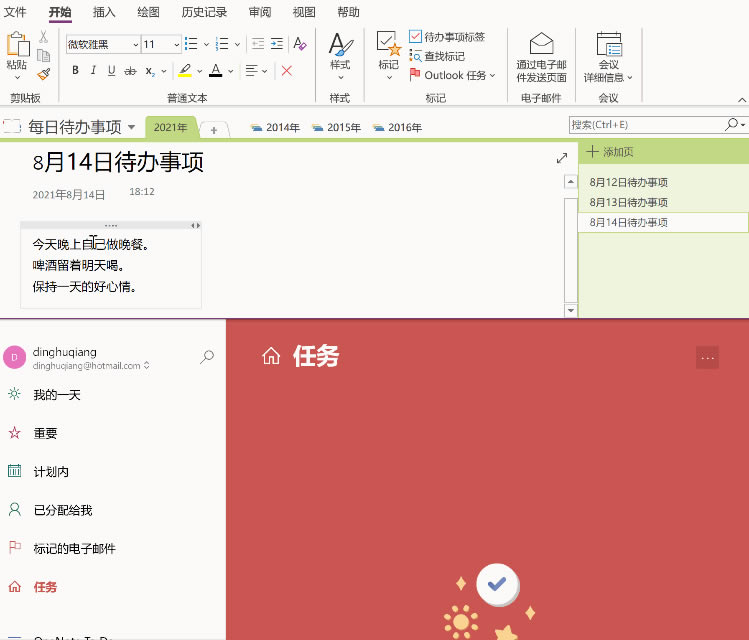Screen dimensions: 749x640
Task: Apply strikethrough formatting
Action: pos(130,71)
